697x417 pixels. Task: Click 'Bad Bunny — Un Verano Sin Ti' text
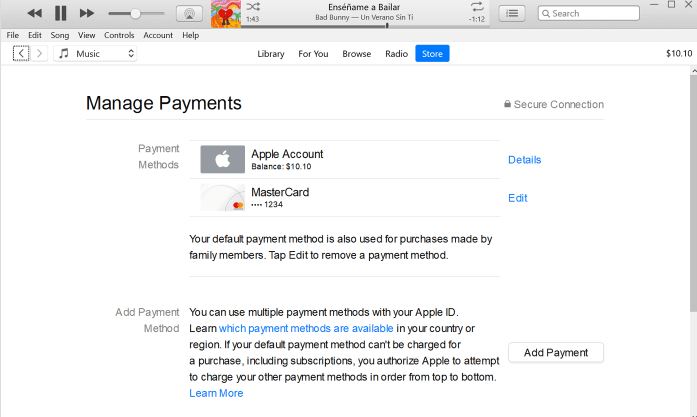364,17
